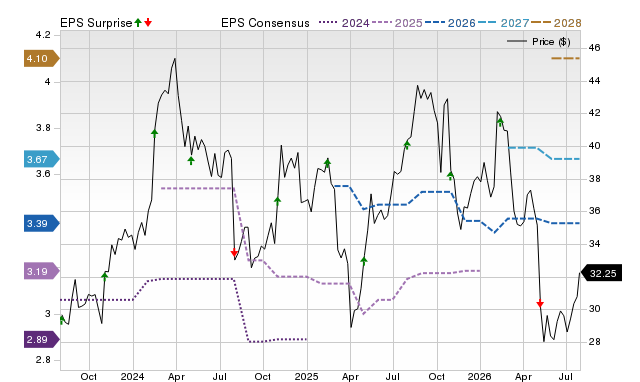The width and height of the screenshot is (640, 382).
Task: Click the 46 right price axis label
Action: (594, 48)
